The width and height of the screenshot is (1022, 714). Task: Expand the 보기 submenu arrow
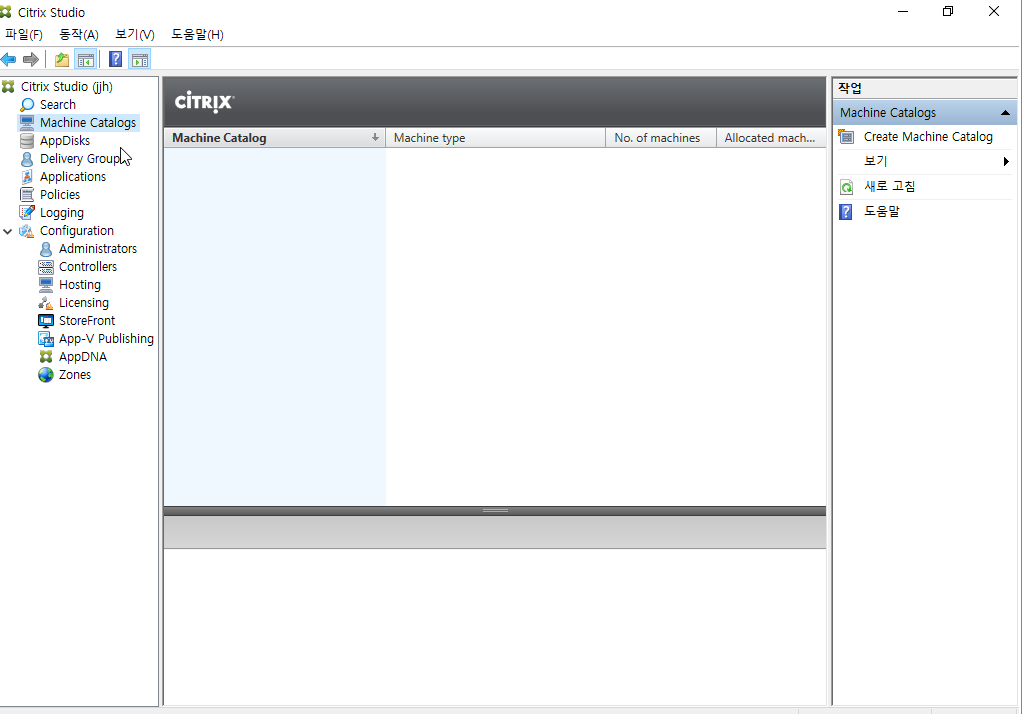click(x=1006, y=162)
